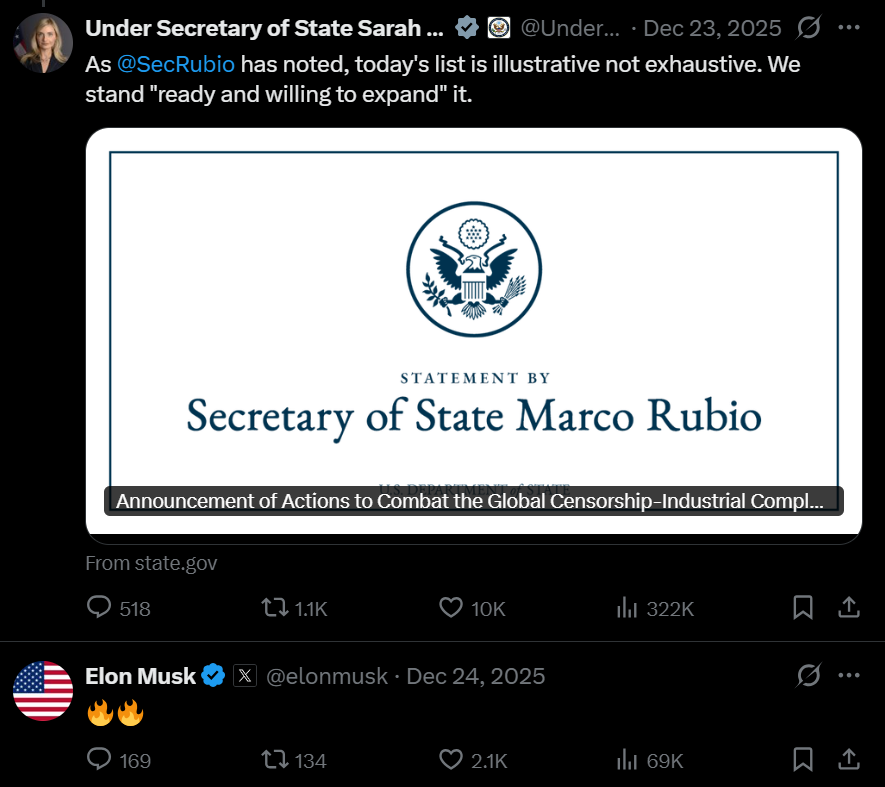
Task: Click Elon Musk's American flag avatar
Action: [x=43, y=691]
